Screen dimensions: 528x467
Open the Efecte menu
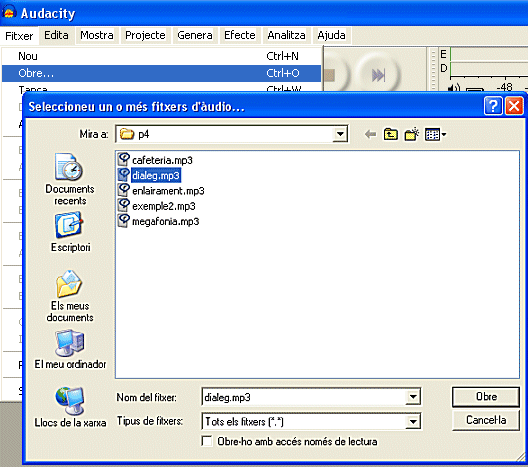tap(240, 35)
